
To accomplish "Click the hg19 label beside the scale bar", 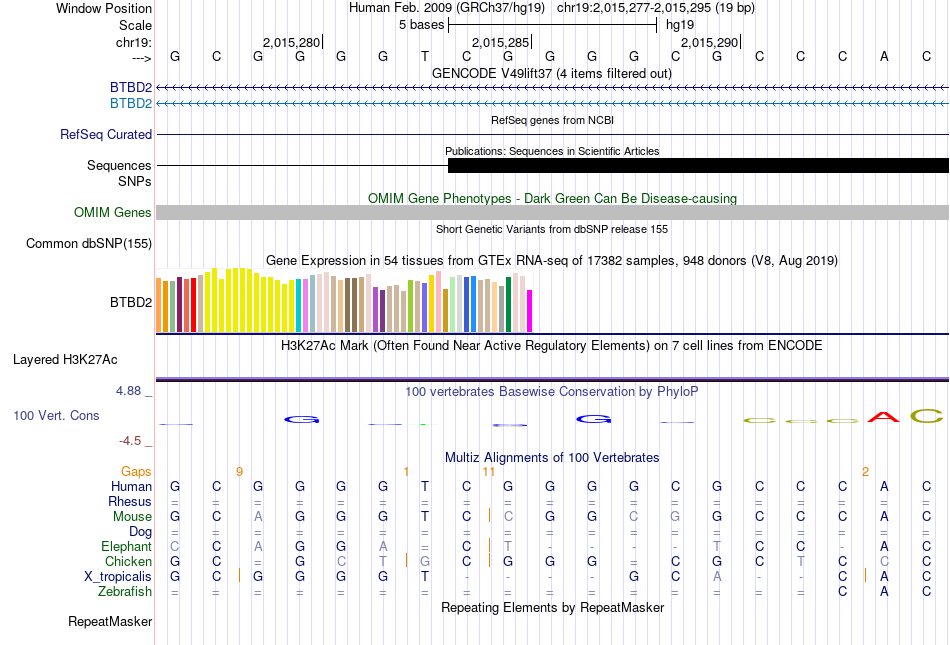I will click(680, 25).
